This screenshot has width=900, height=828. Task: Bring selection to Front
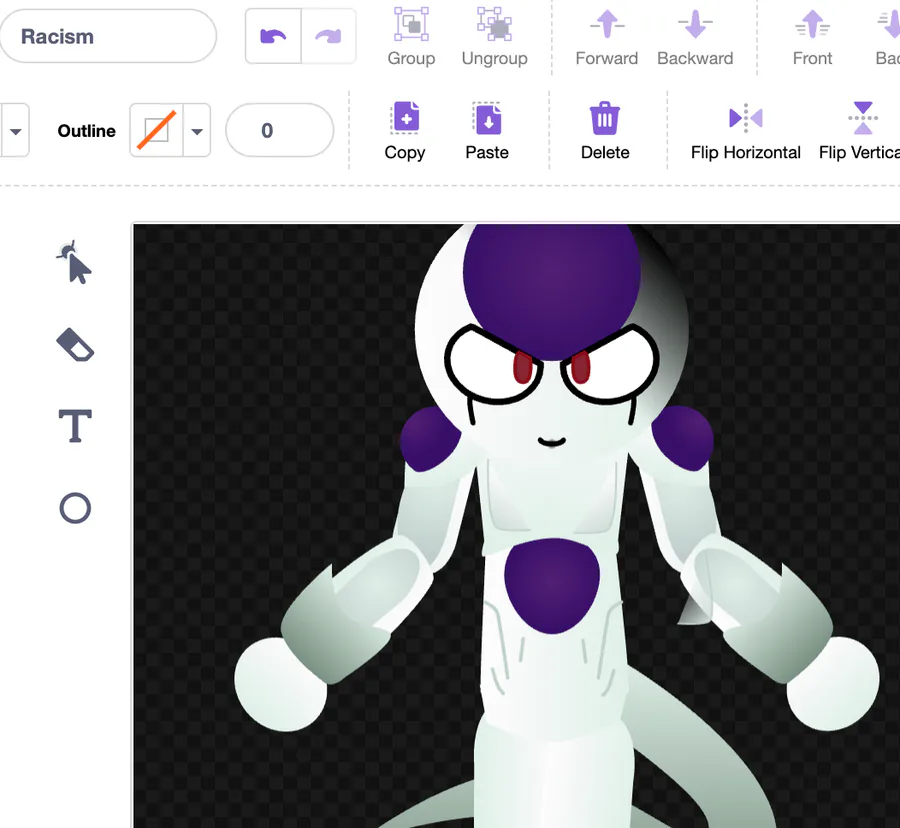(812, 37)
